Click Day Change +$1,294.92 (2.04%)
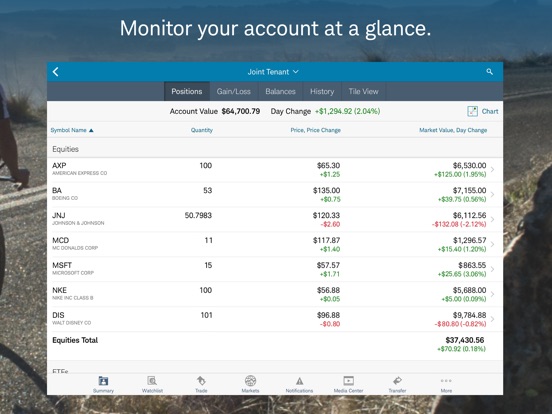The width and height of the screenshot is (552, 414). tap(325, 111)
